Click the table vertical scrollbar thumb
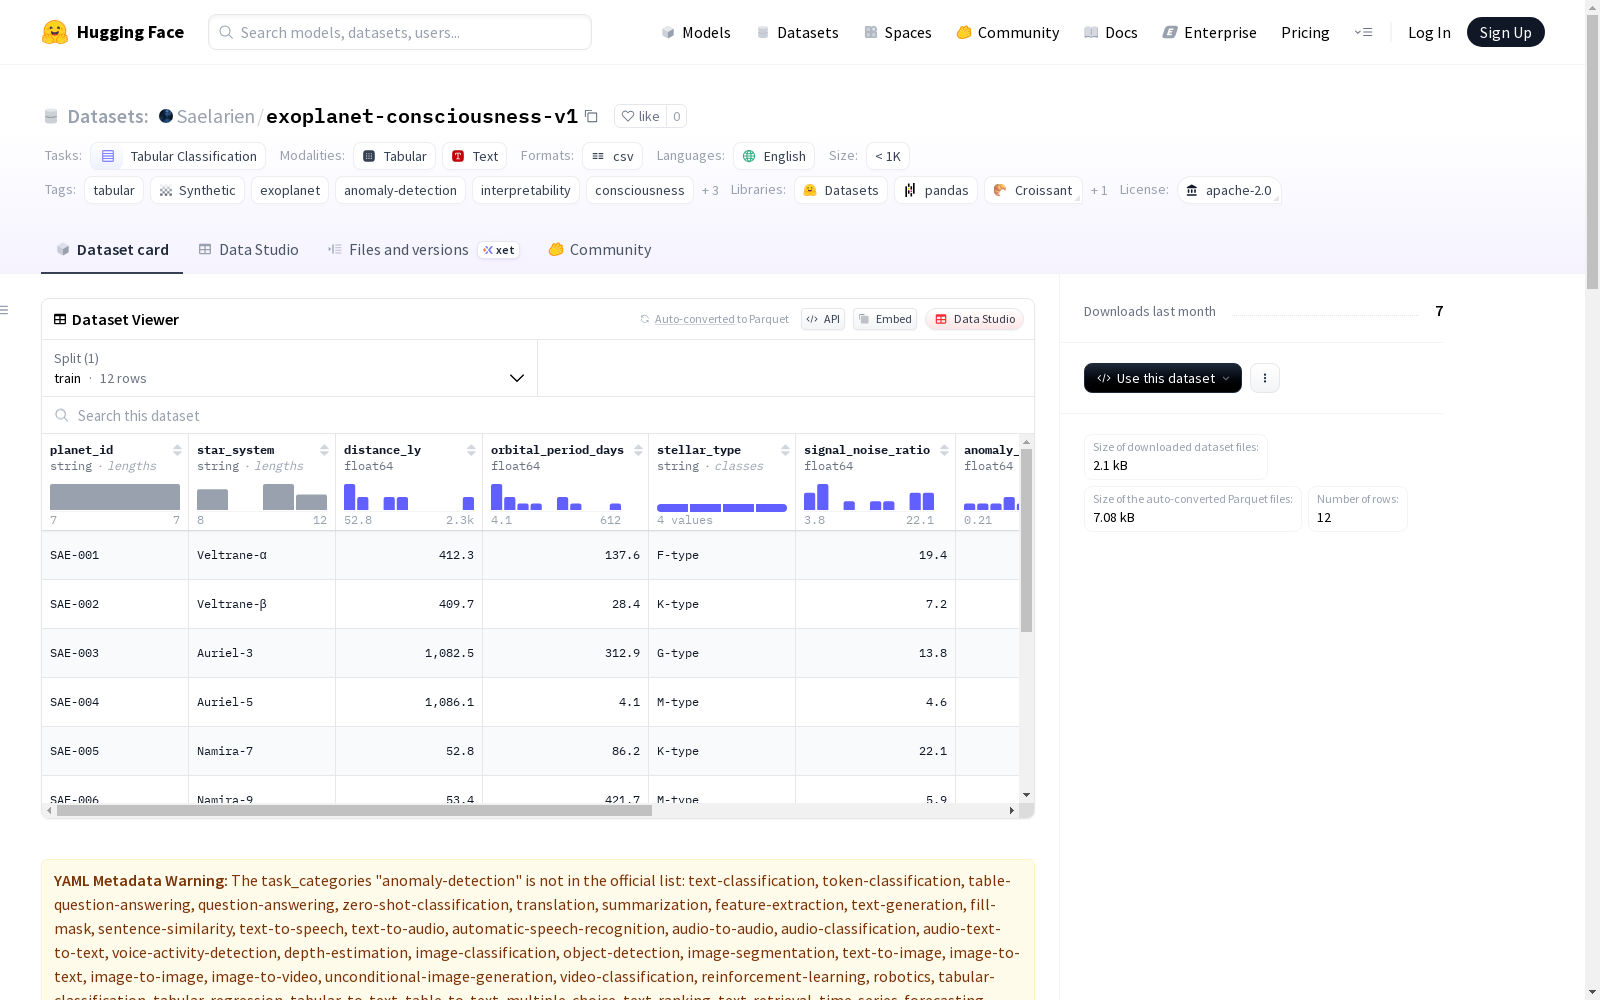The image size is (1600, 1000). (x=1026, y=540)
